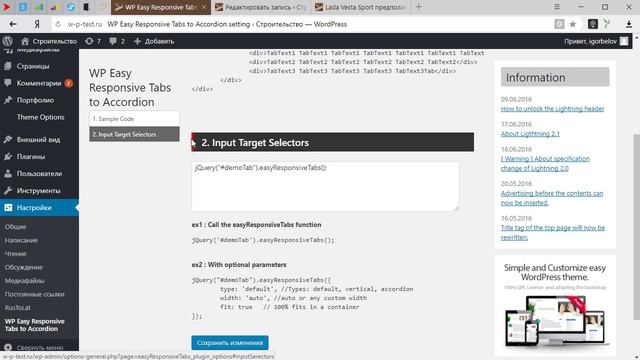Open Обсуждение settings submenu
The image size is (640, 360).
click(x=24, y=267)
